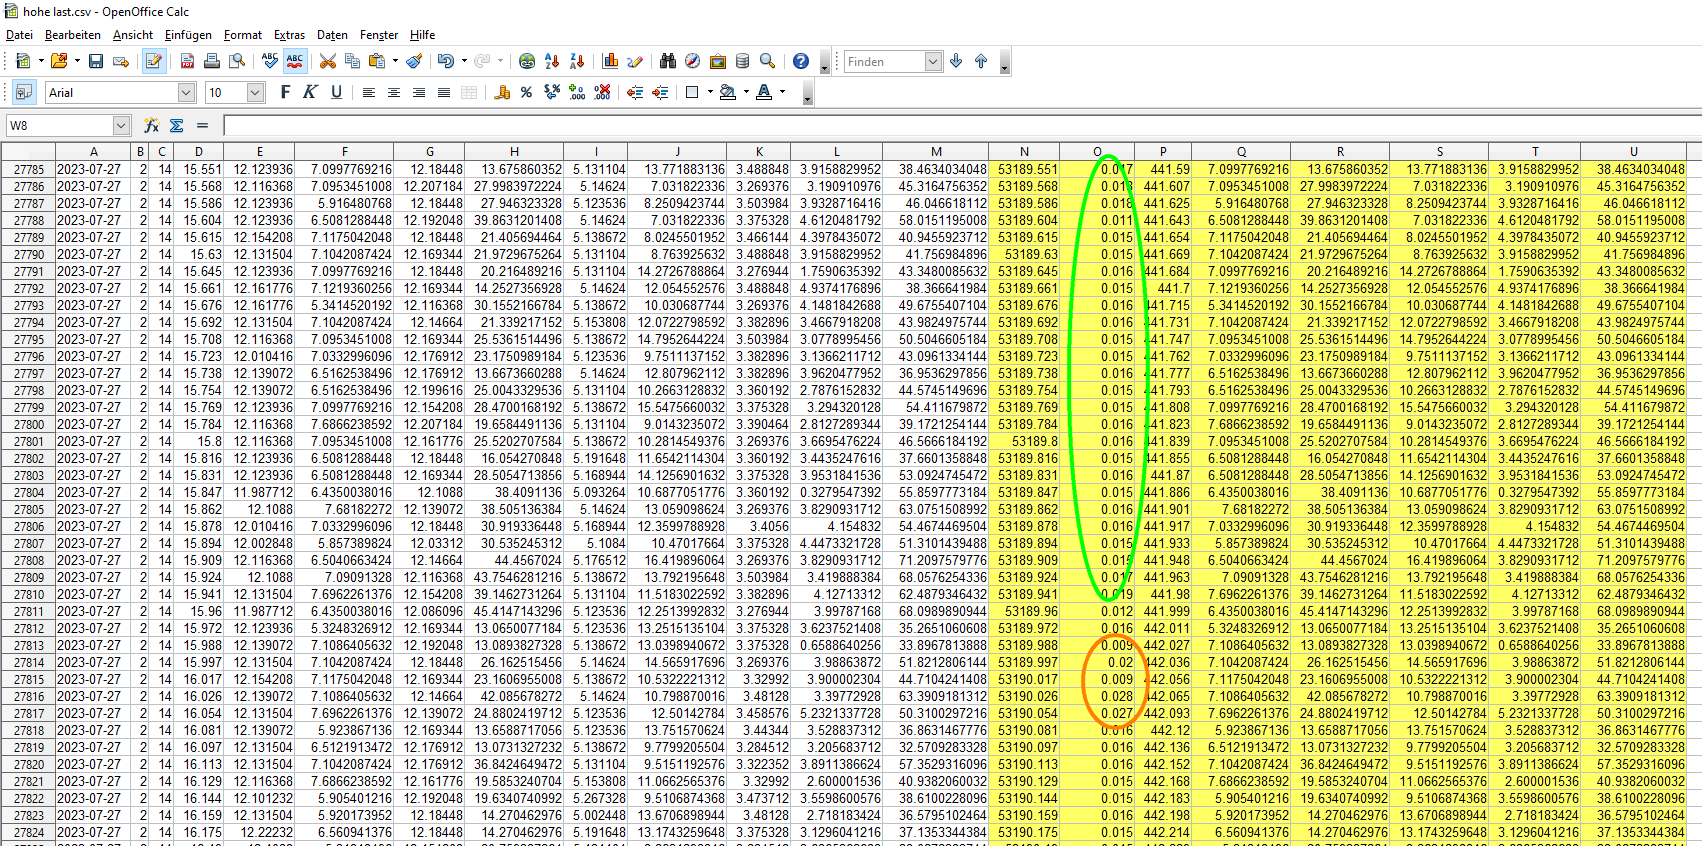Expand the Paste options dropdown

(395, 61)
